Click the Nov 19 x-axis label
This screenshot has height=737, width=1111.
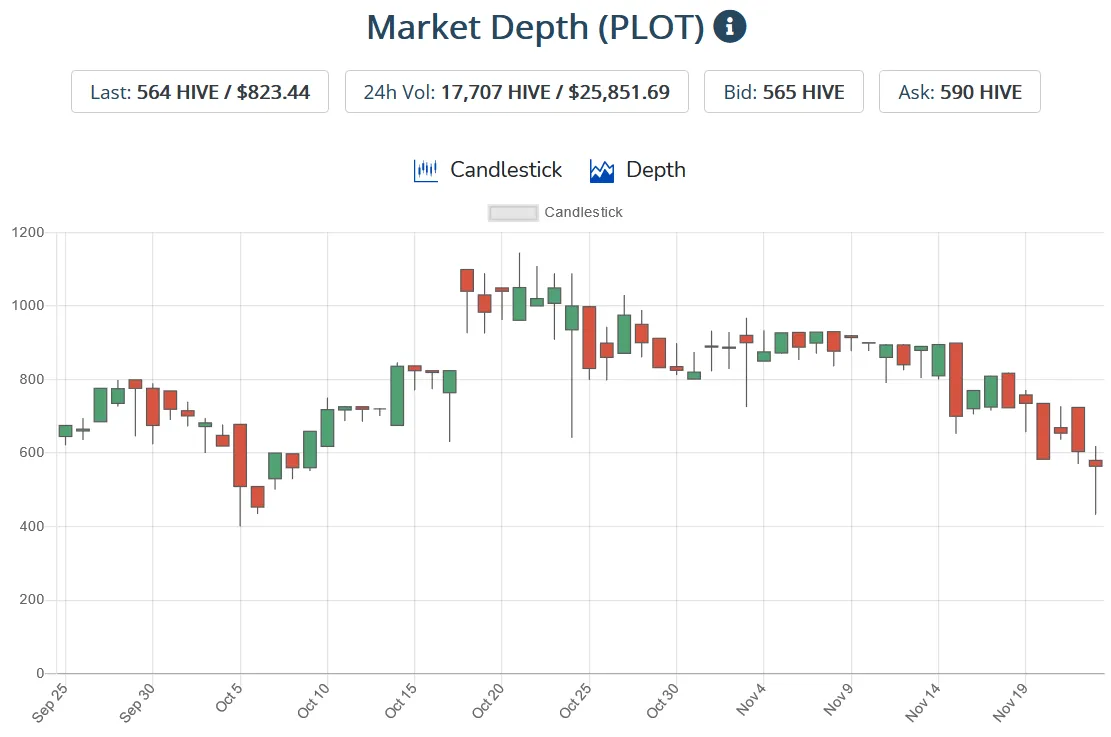[1010, 702]
